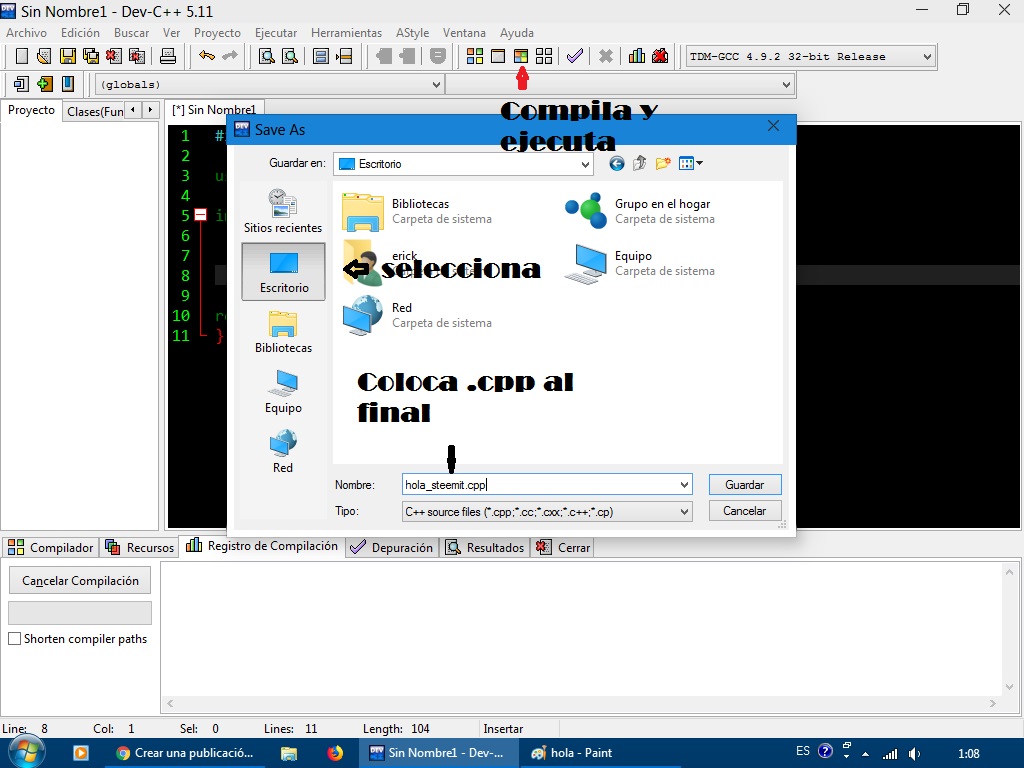Expand the Tipo file type dropdown
This screenshot has height=768, width=1024.
tap(684, 511)
